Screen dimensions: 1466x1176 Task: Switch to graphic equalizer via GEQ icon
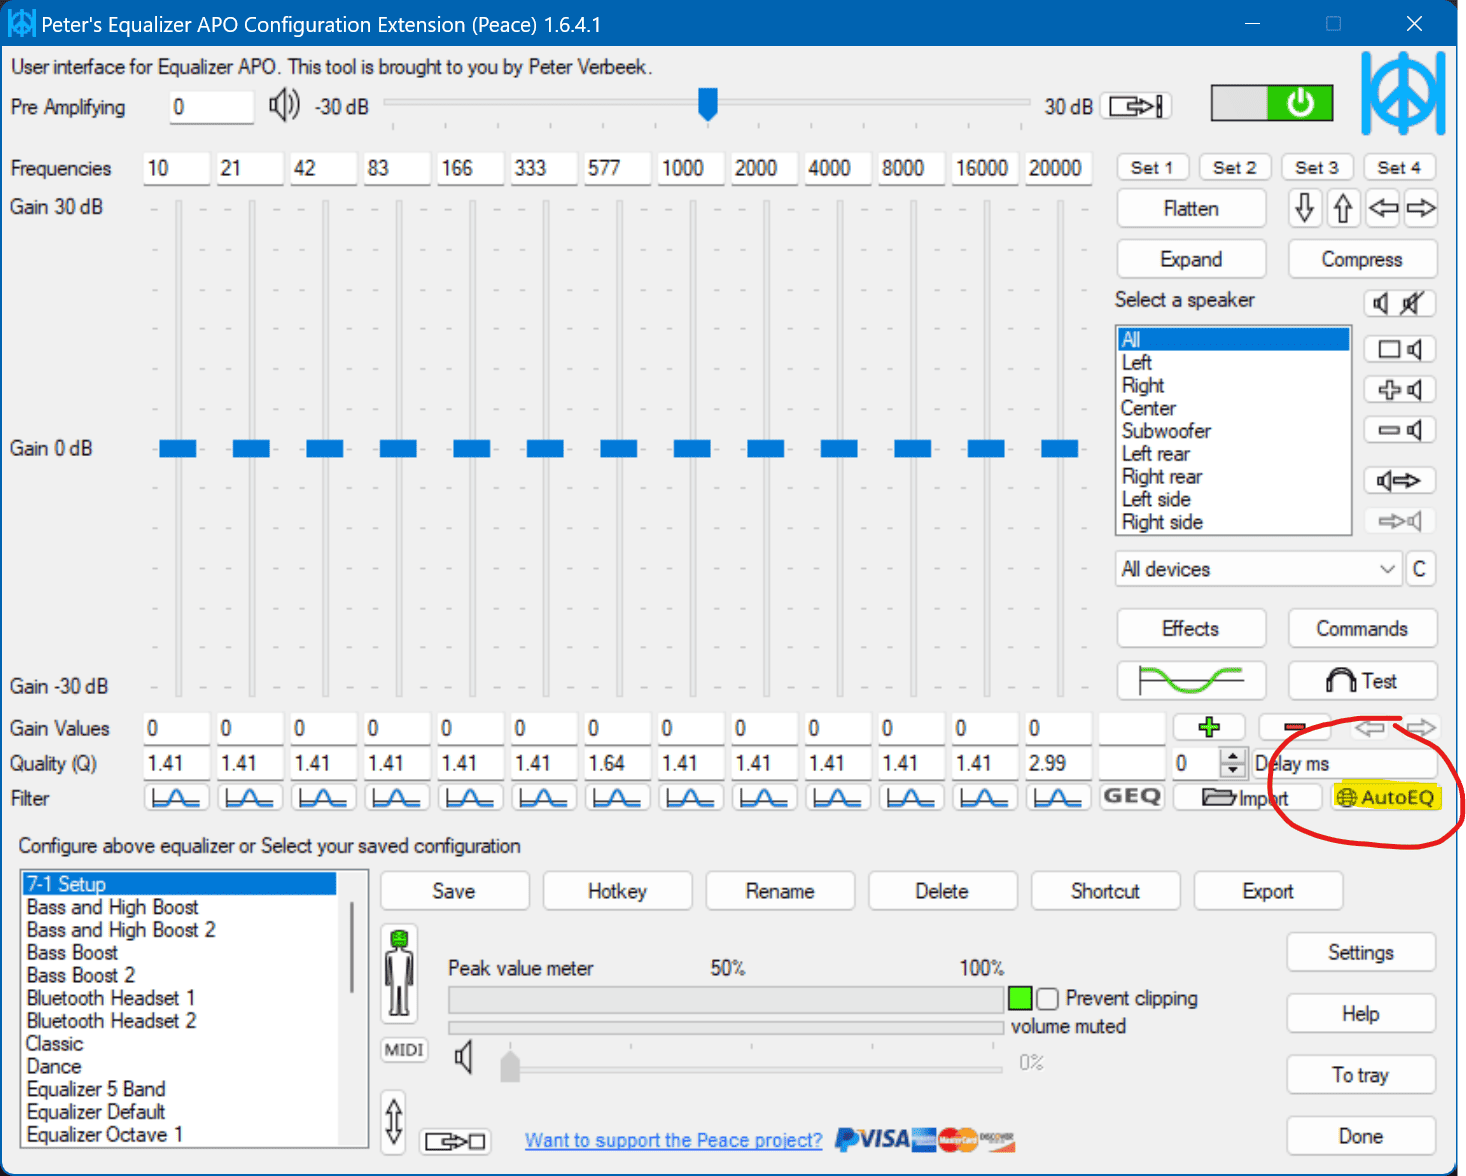(x=1131, y=797)
